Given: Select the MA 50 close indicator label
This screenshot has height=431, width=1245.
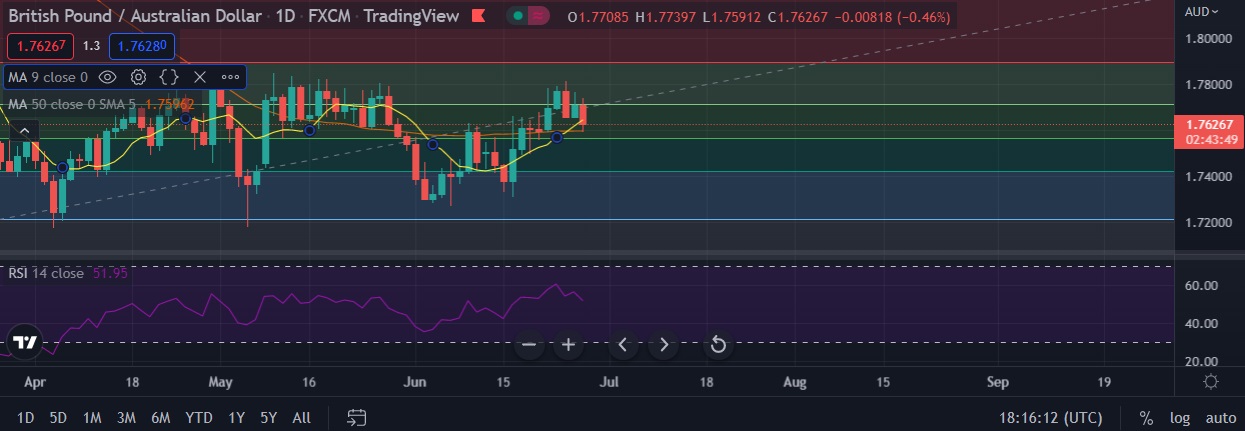Looking at the screenshot, I should 74,103.
